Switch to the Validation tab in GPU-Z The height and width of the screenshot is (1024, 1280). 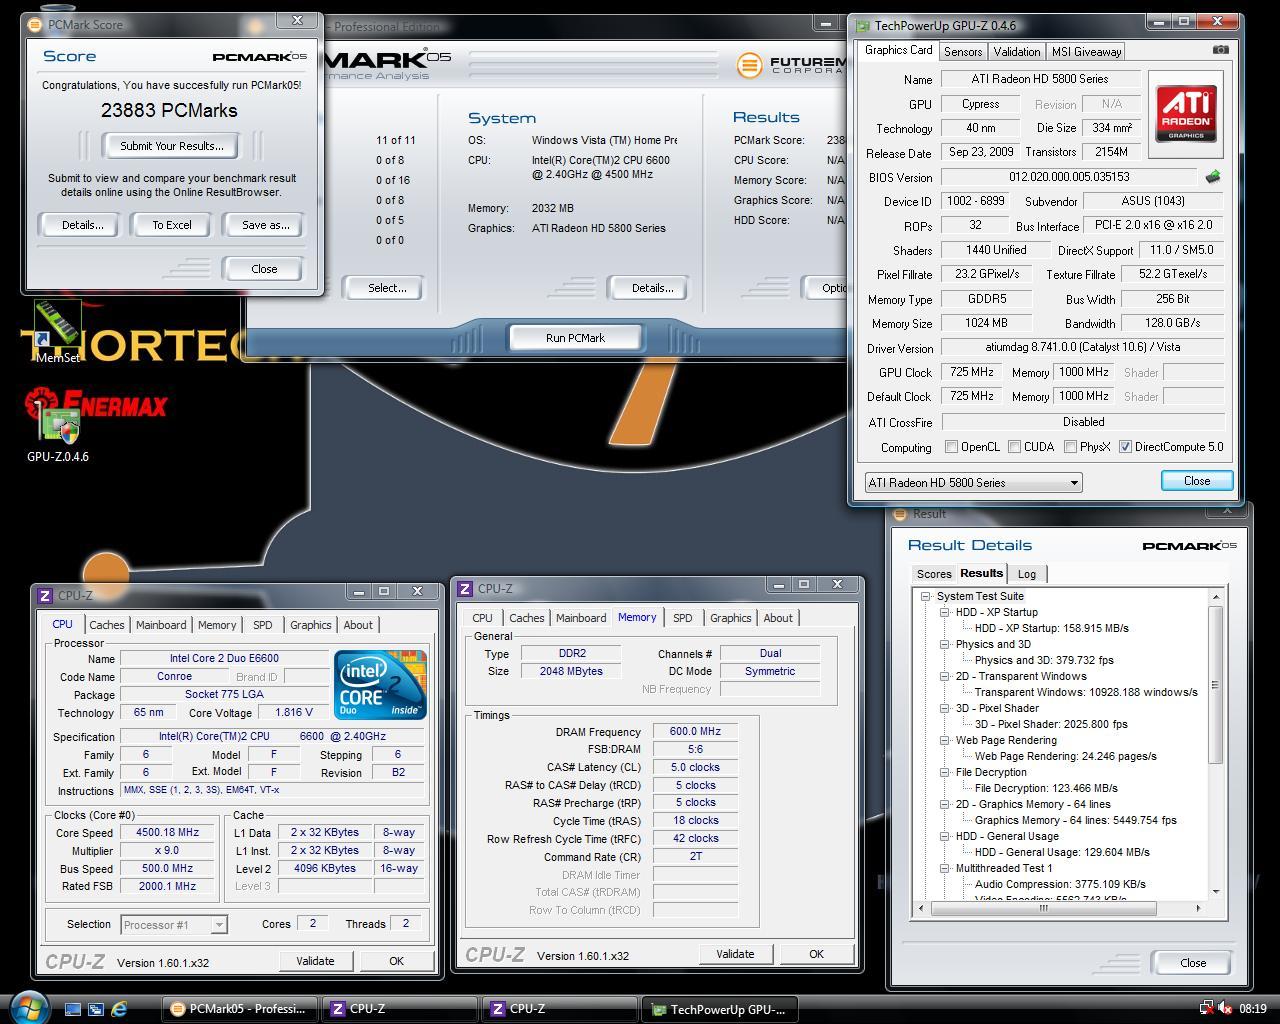coord(1017,52)
